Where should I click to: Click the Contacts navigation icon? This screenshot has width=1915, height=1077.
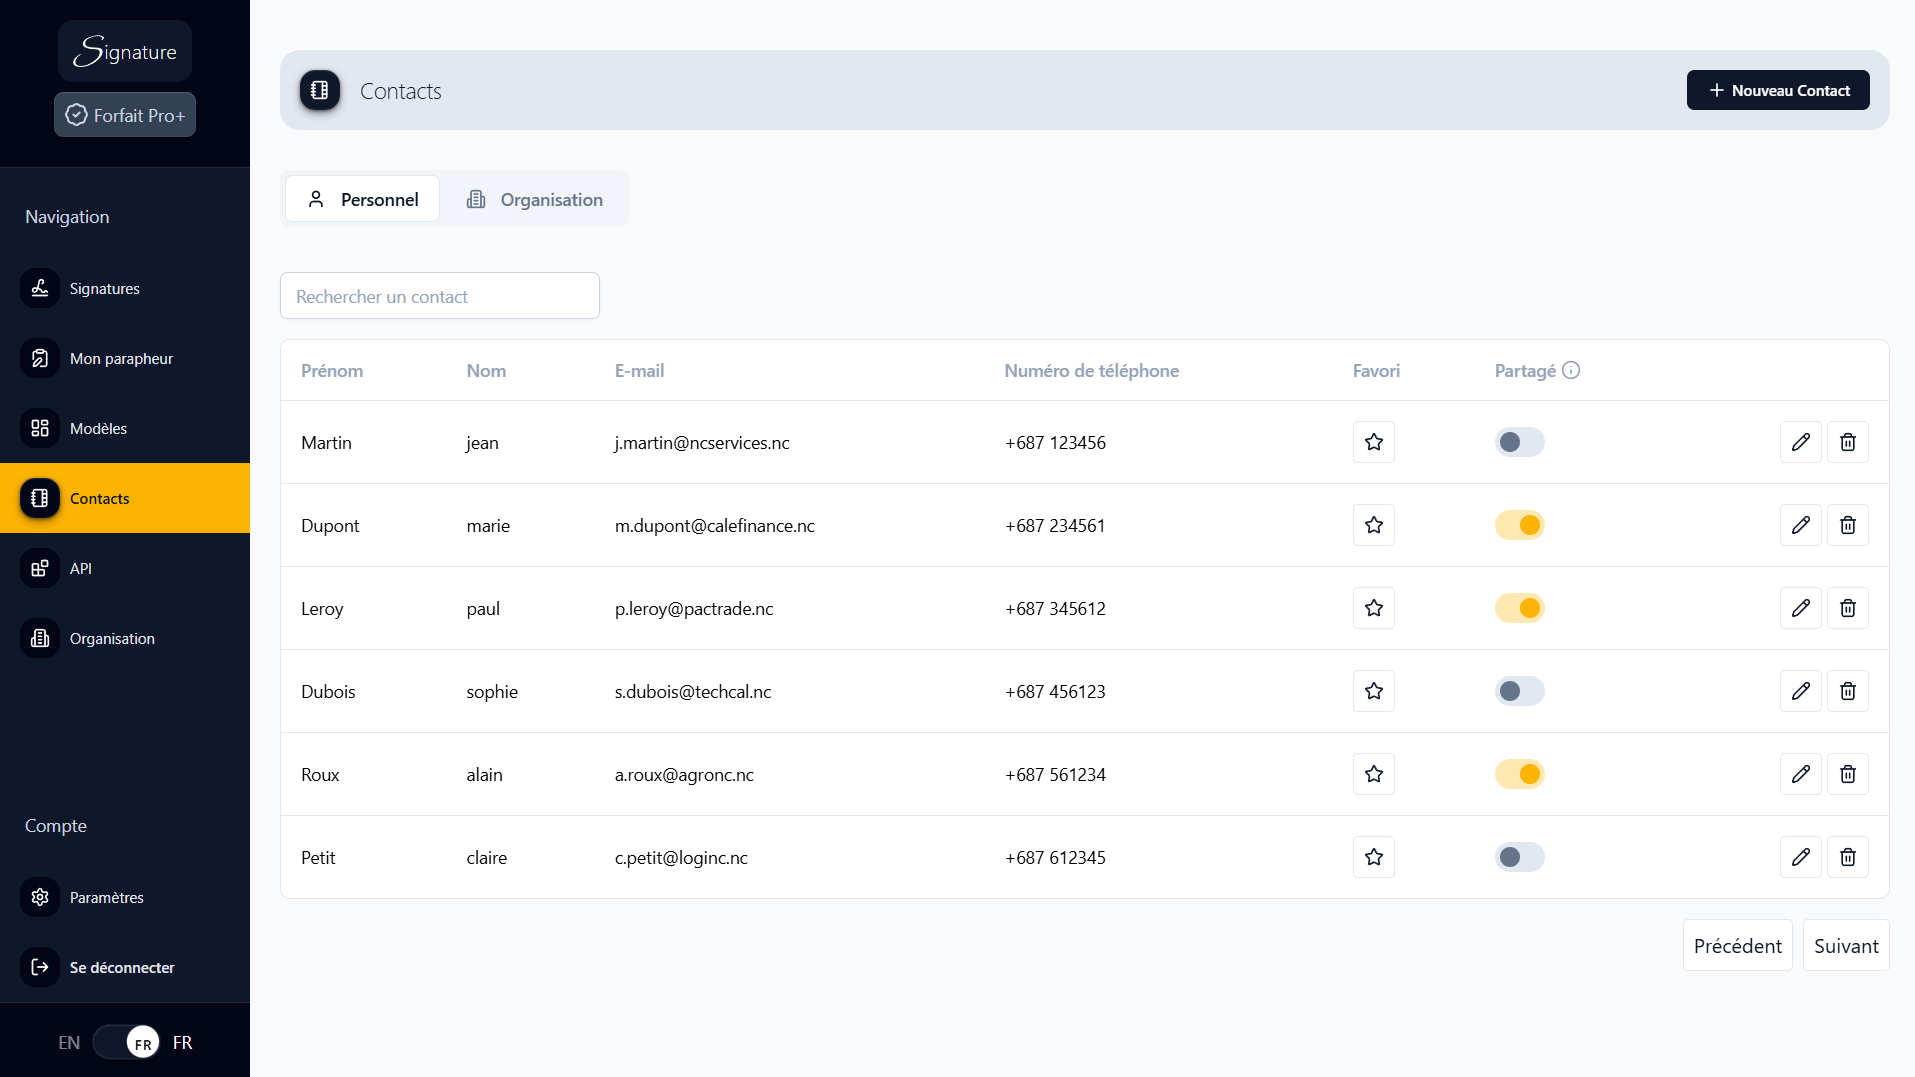point(39,498)
